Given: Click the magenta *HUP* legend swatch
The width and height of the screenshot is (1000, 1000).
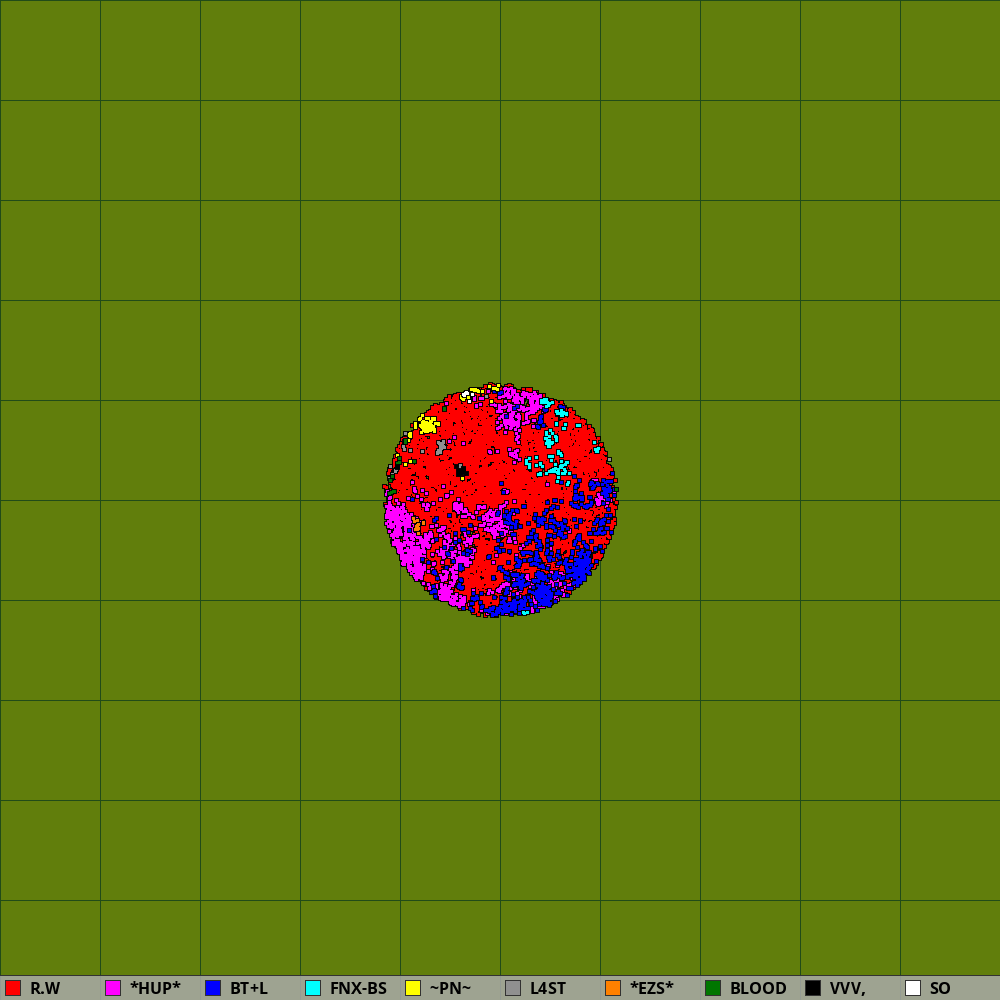Looking at the screenshot, I should pyautogui.click(x=113, y=988).
